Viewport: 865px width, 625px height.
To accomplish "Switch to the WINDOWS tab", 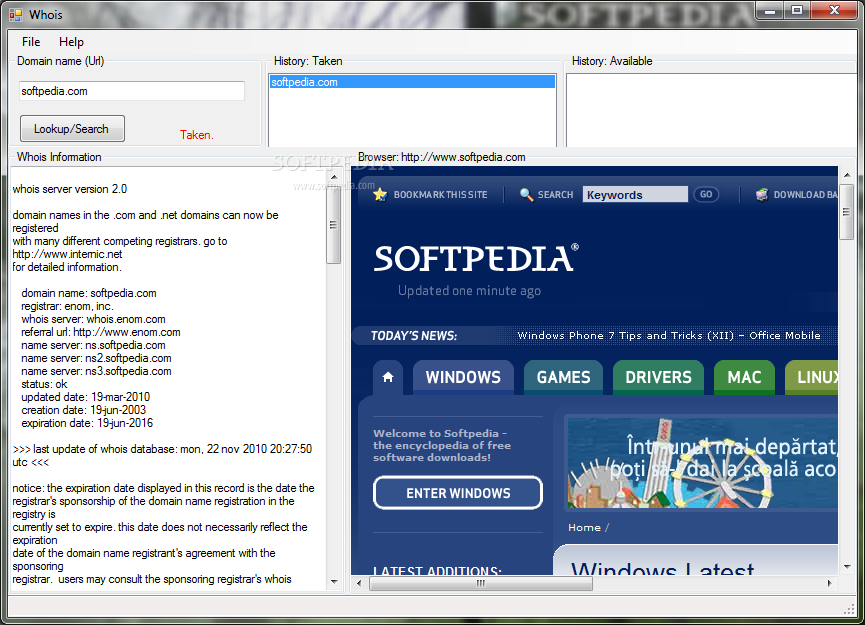I will tap(463, 377).
